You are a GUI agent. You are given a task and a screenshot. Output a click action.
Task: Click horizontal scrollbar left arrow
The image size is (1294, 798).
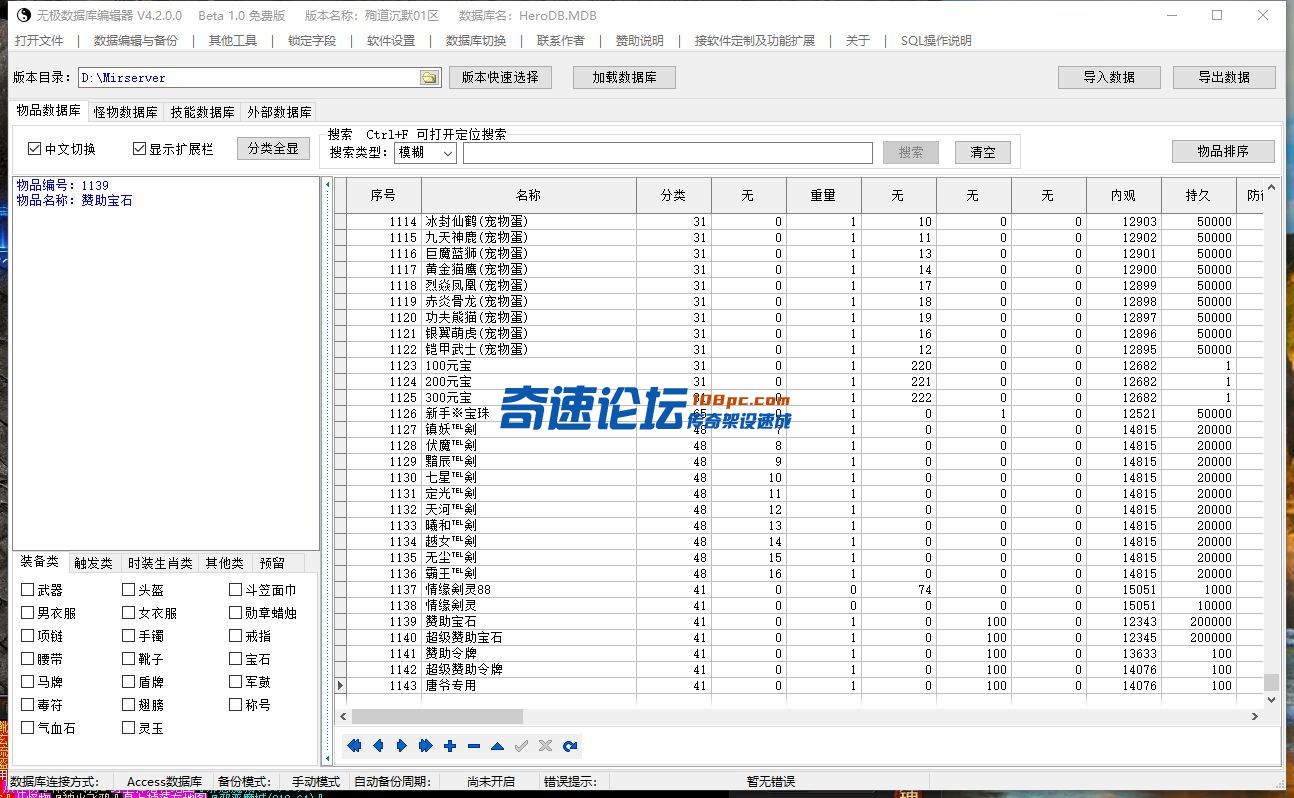click(343, 717)
